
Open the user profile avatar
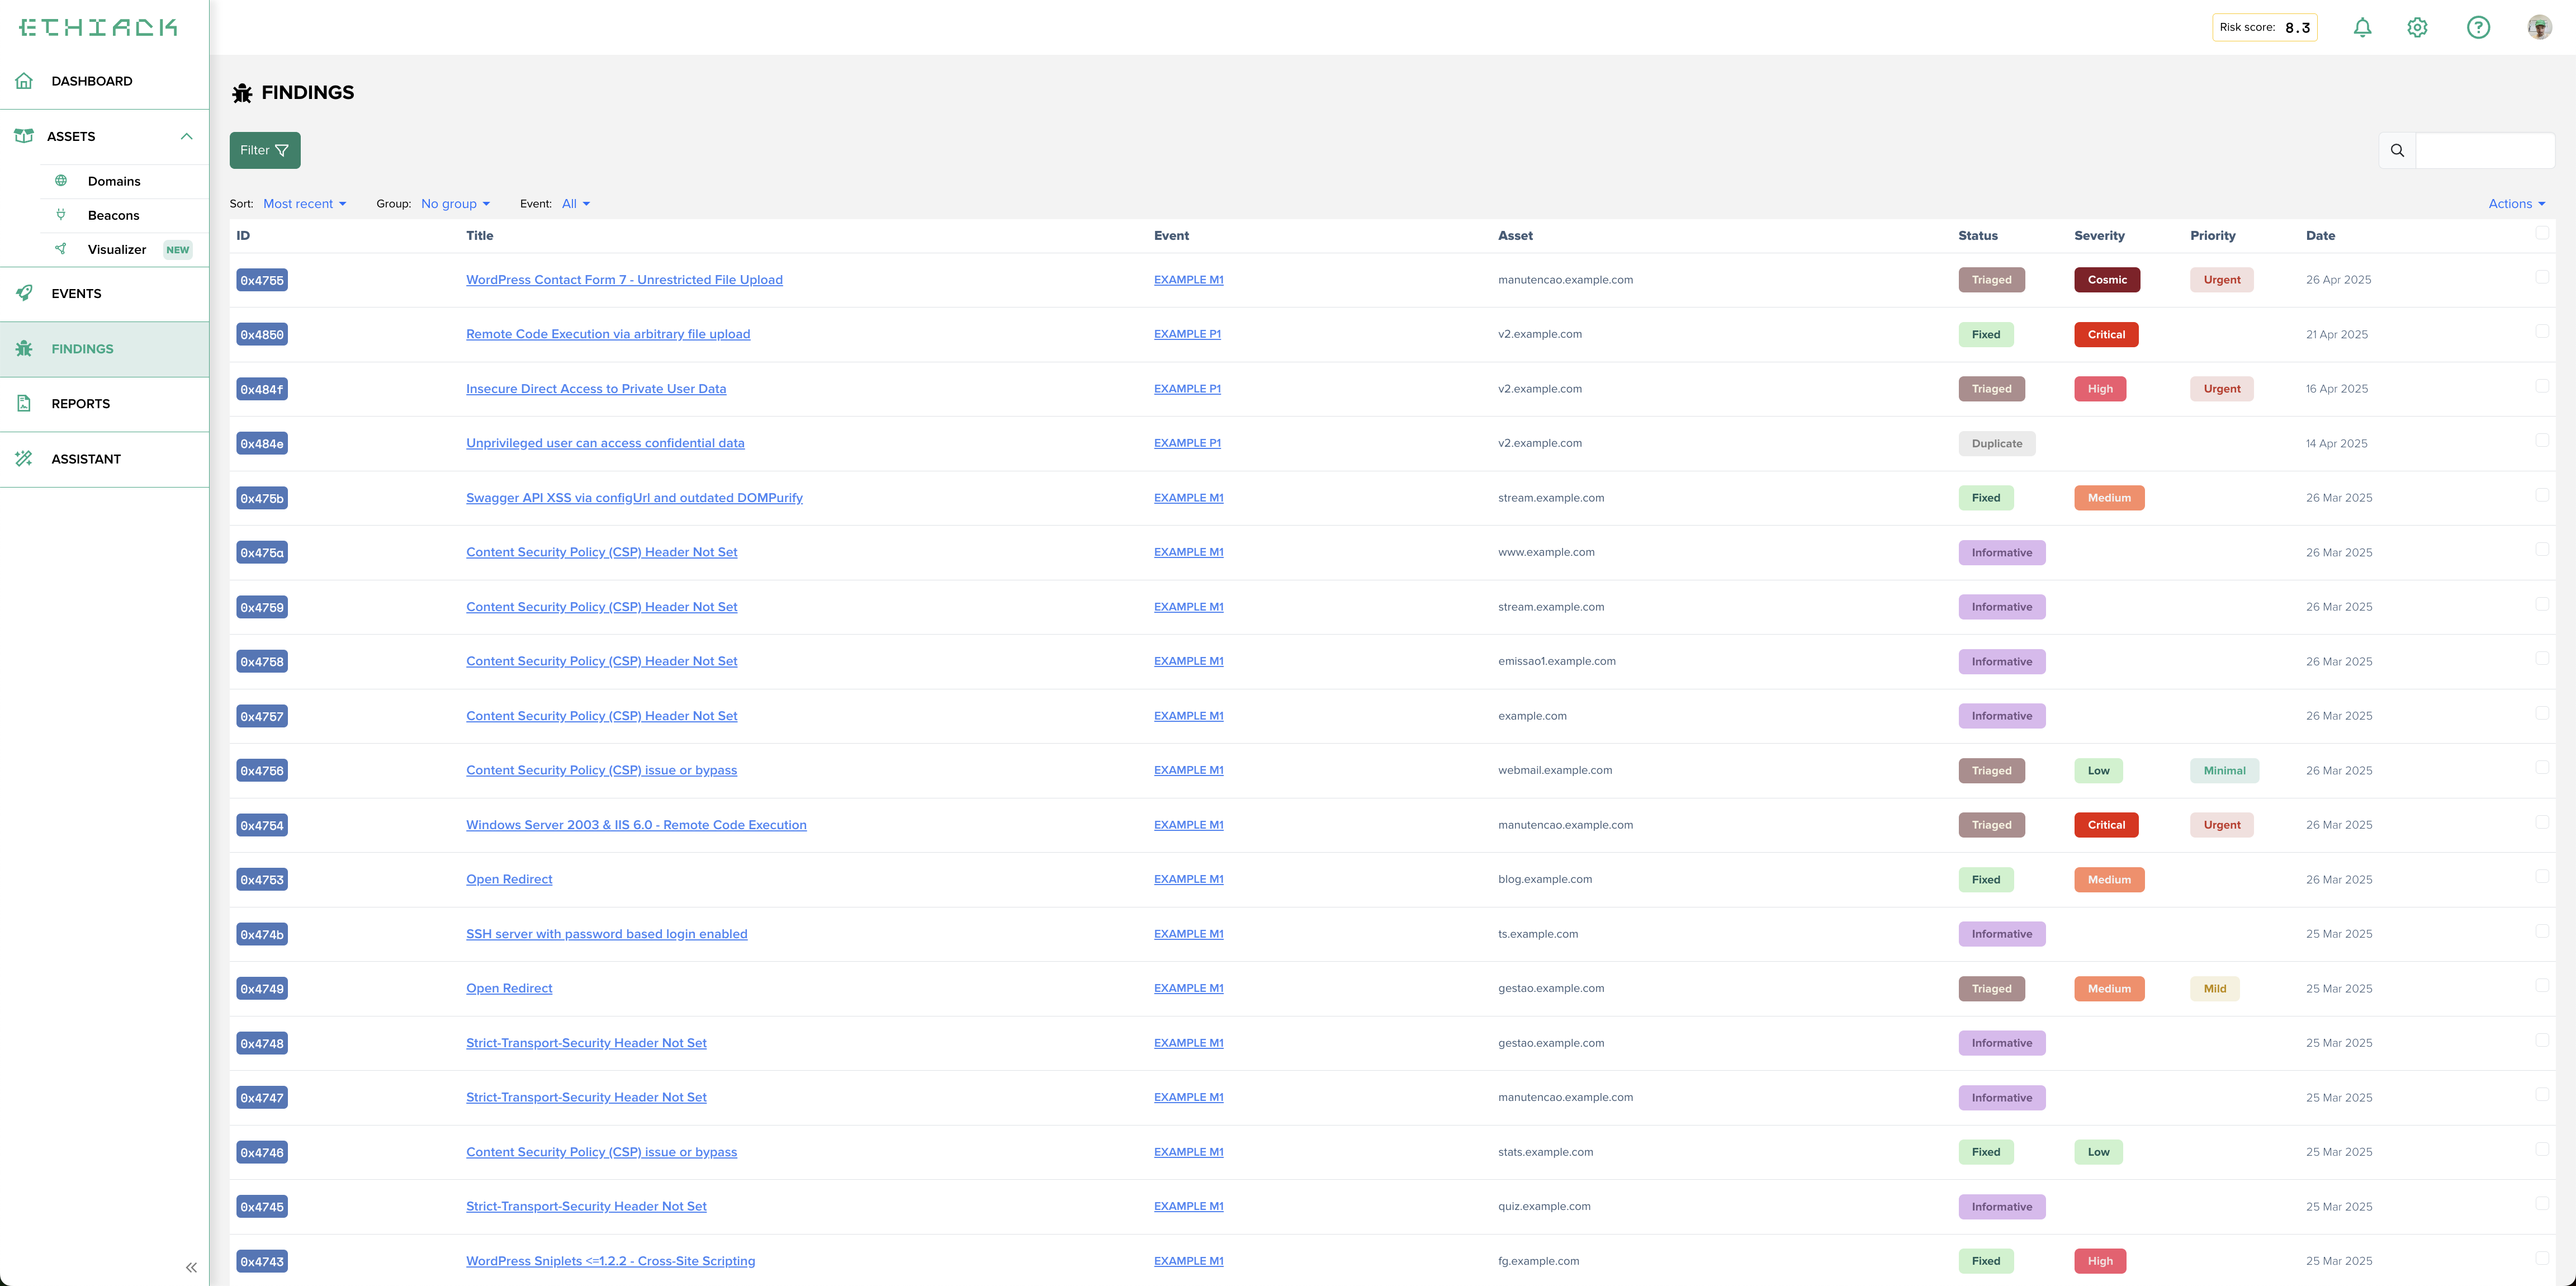[2539, 28]
